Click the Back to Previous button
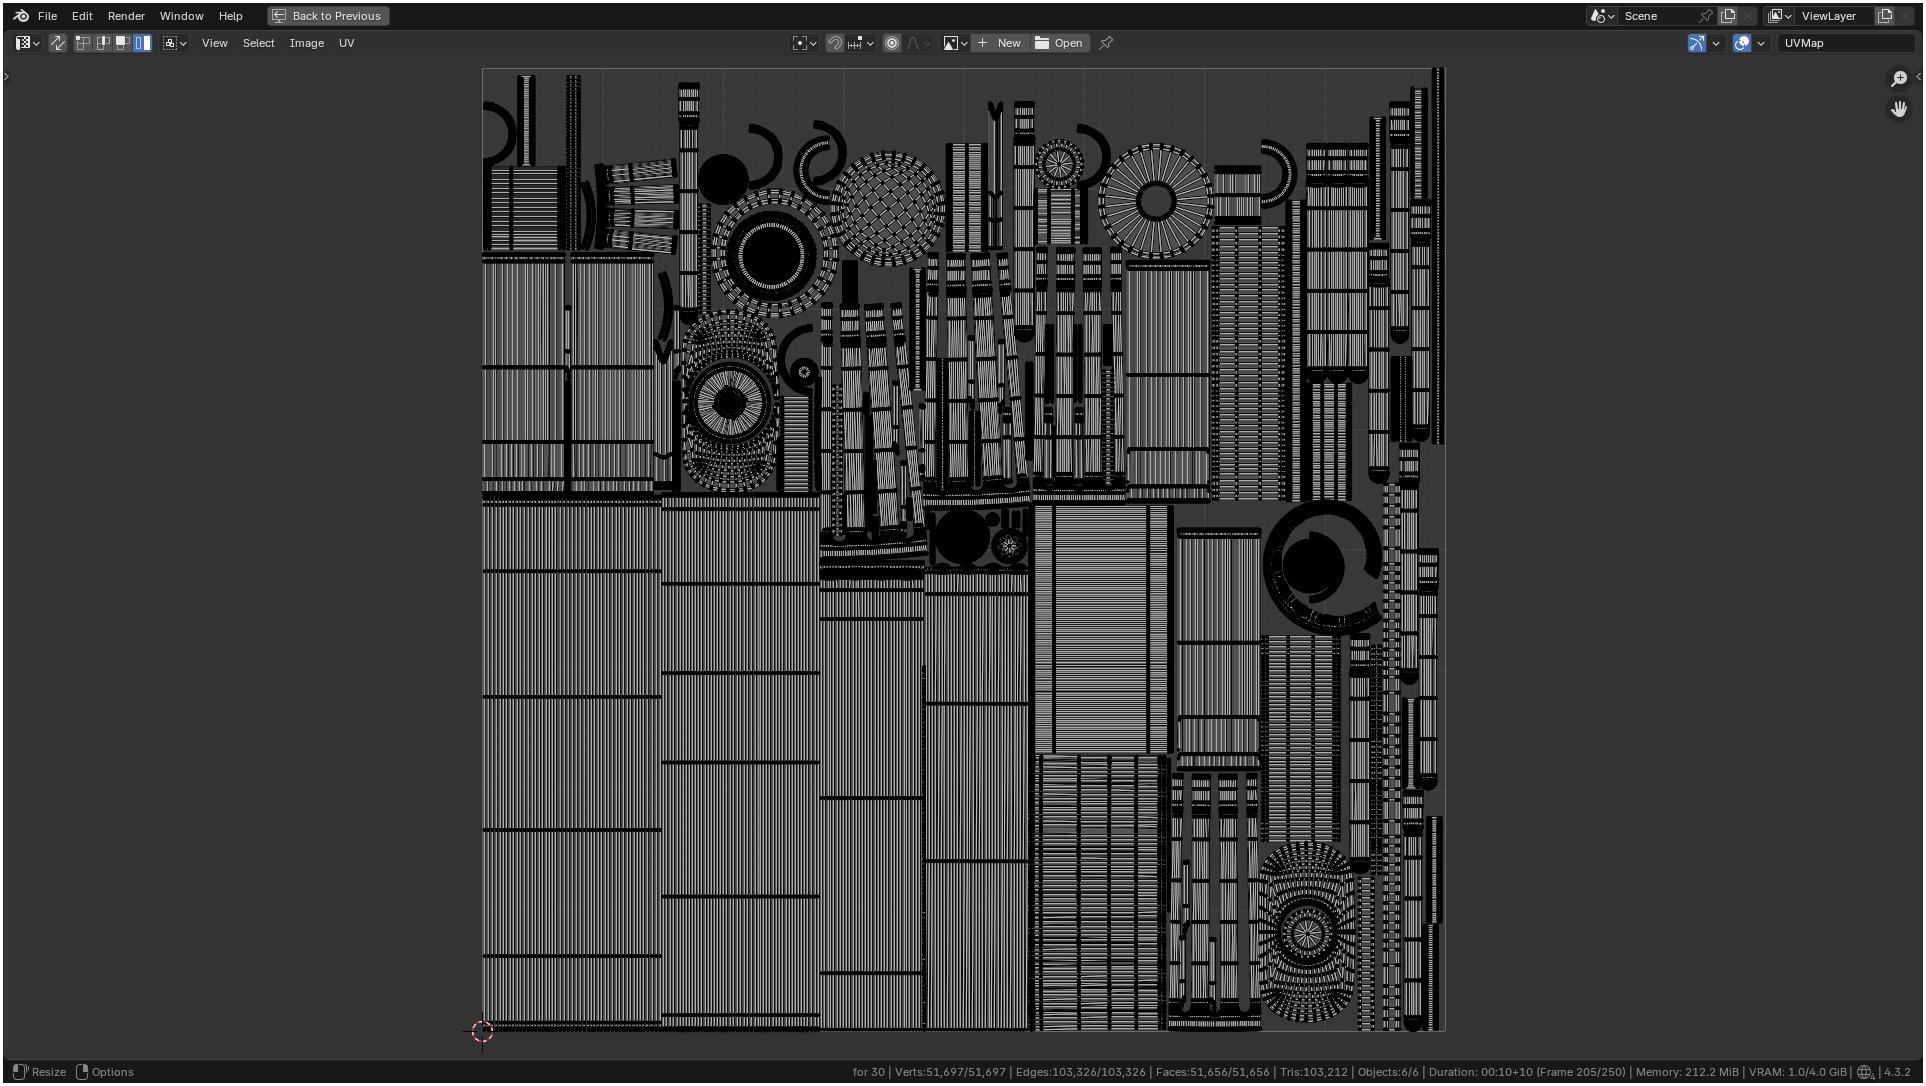This screenshot has height=1086, width=1926. click(328, 16)
